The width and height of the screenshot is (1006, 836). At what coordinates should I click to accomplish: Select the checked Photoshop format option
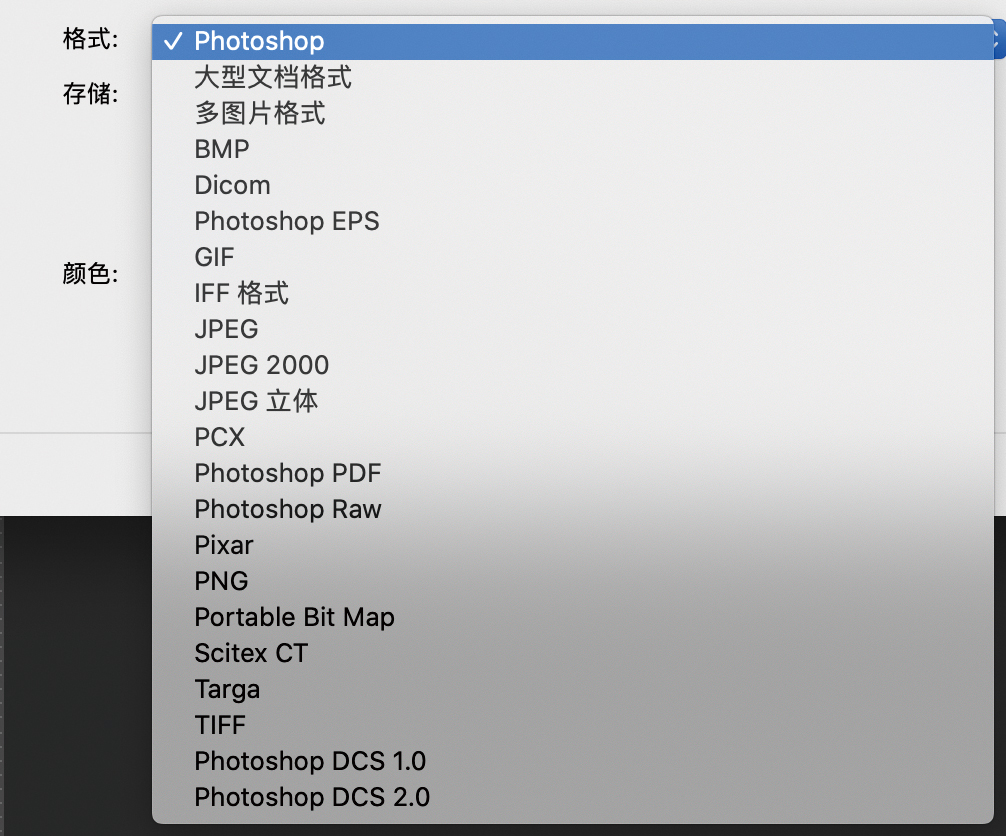pyautogui.click(x=572, y=42)
